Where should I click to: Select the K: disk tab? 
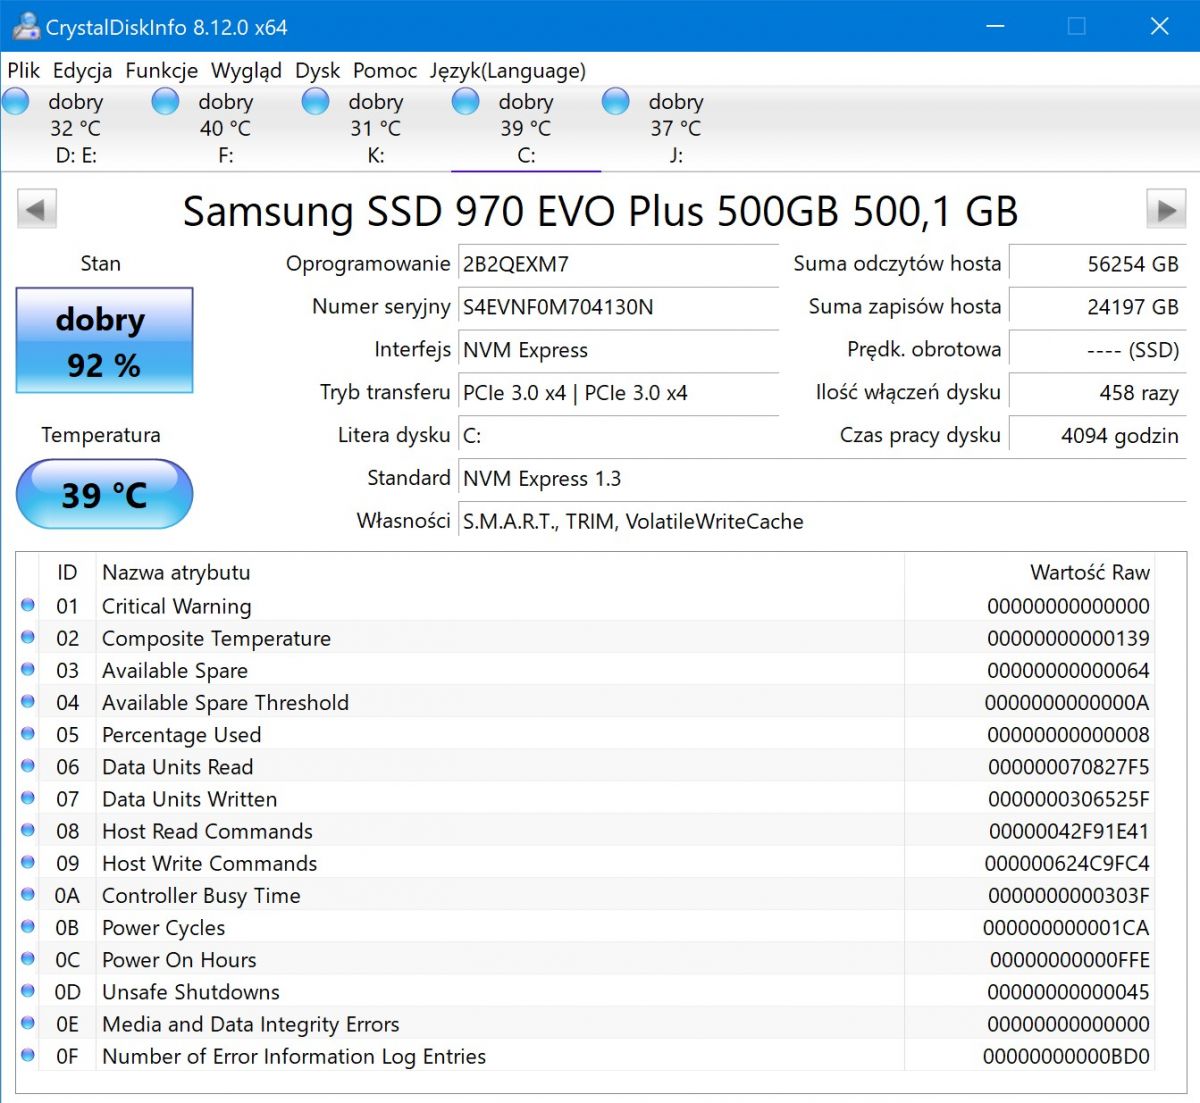pyautogui.click(x=375, y=128)
